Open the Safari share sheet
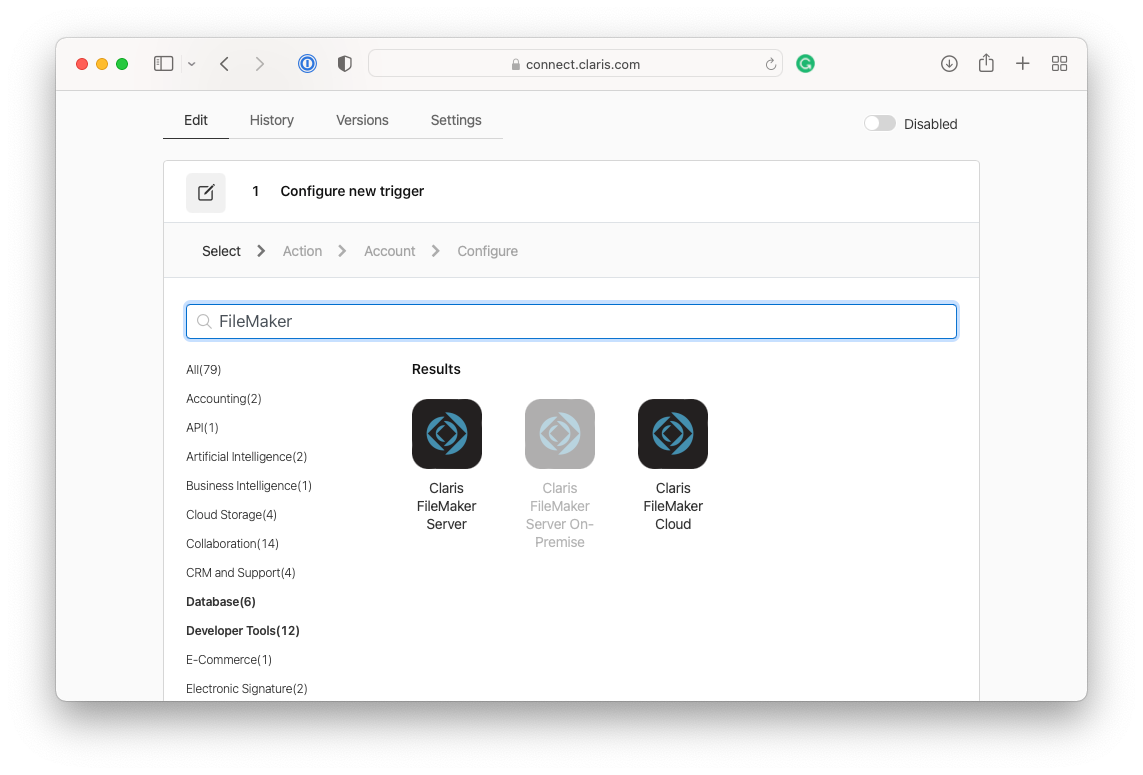Image resolution: width=1143 pixels, height=775 pixels. (985, 63)
